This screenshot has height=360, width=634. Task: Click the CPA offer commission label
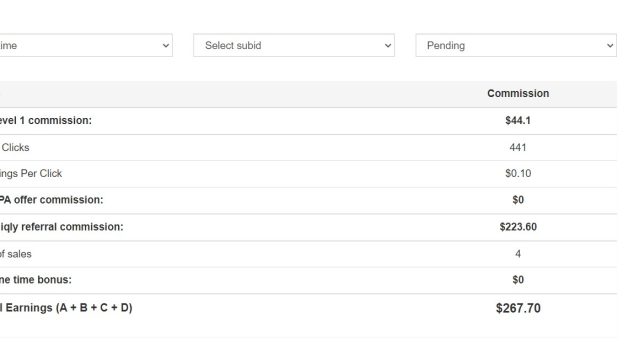(x=51, y=200)
